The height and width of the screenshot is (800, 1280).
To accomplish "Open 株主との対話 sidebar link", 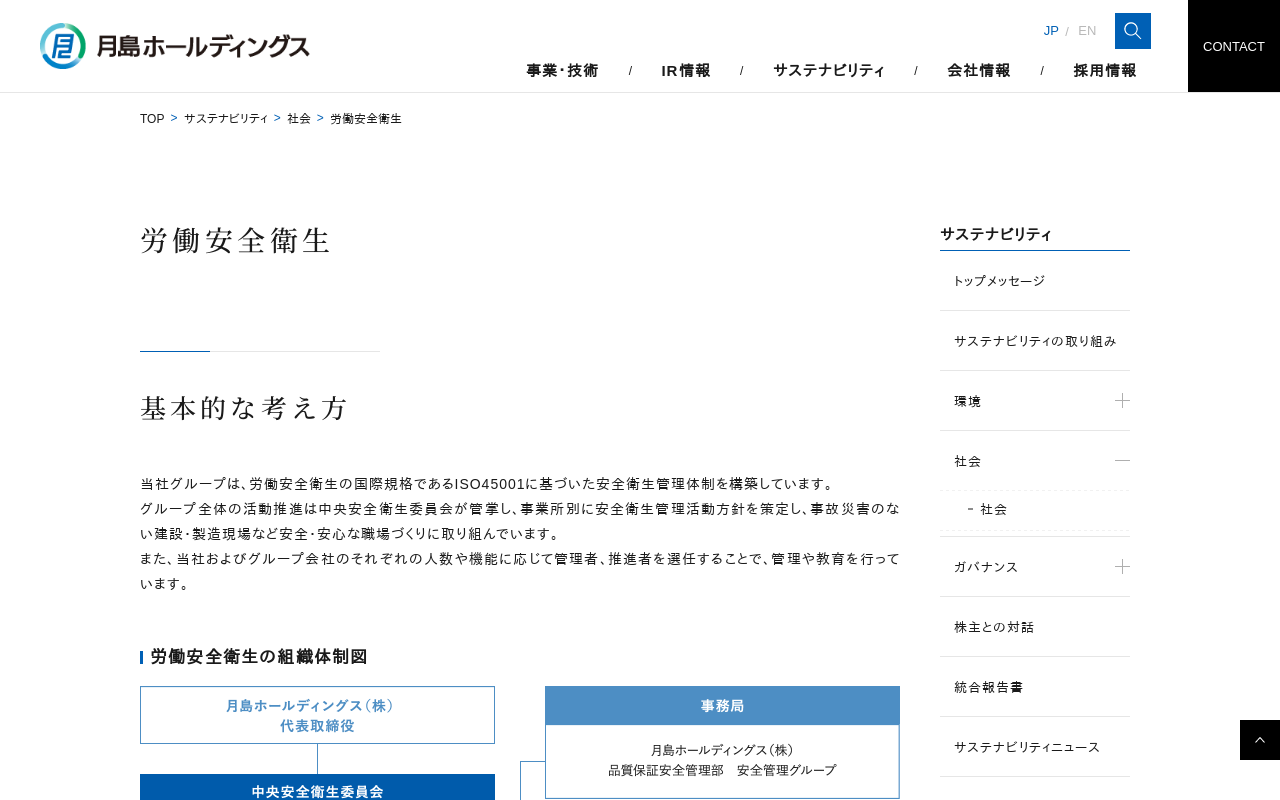I will pos(994,627).
